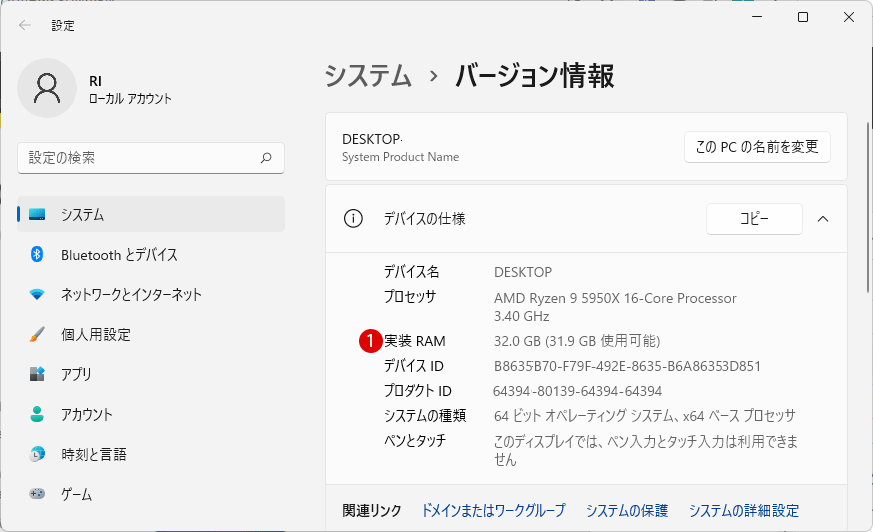Open Bluetooth とデバイス settings
This screenshot has width=873, height=532.
151,254
